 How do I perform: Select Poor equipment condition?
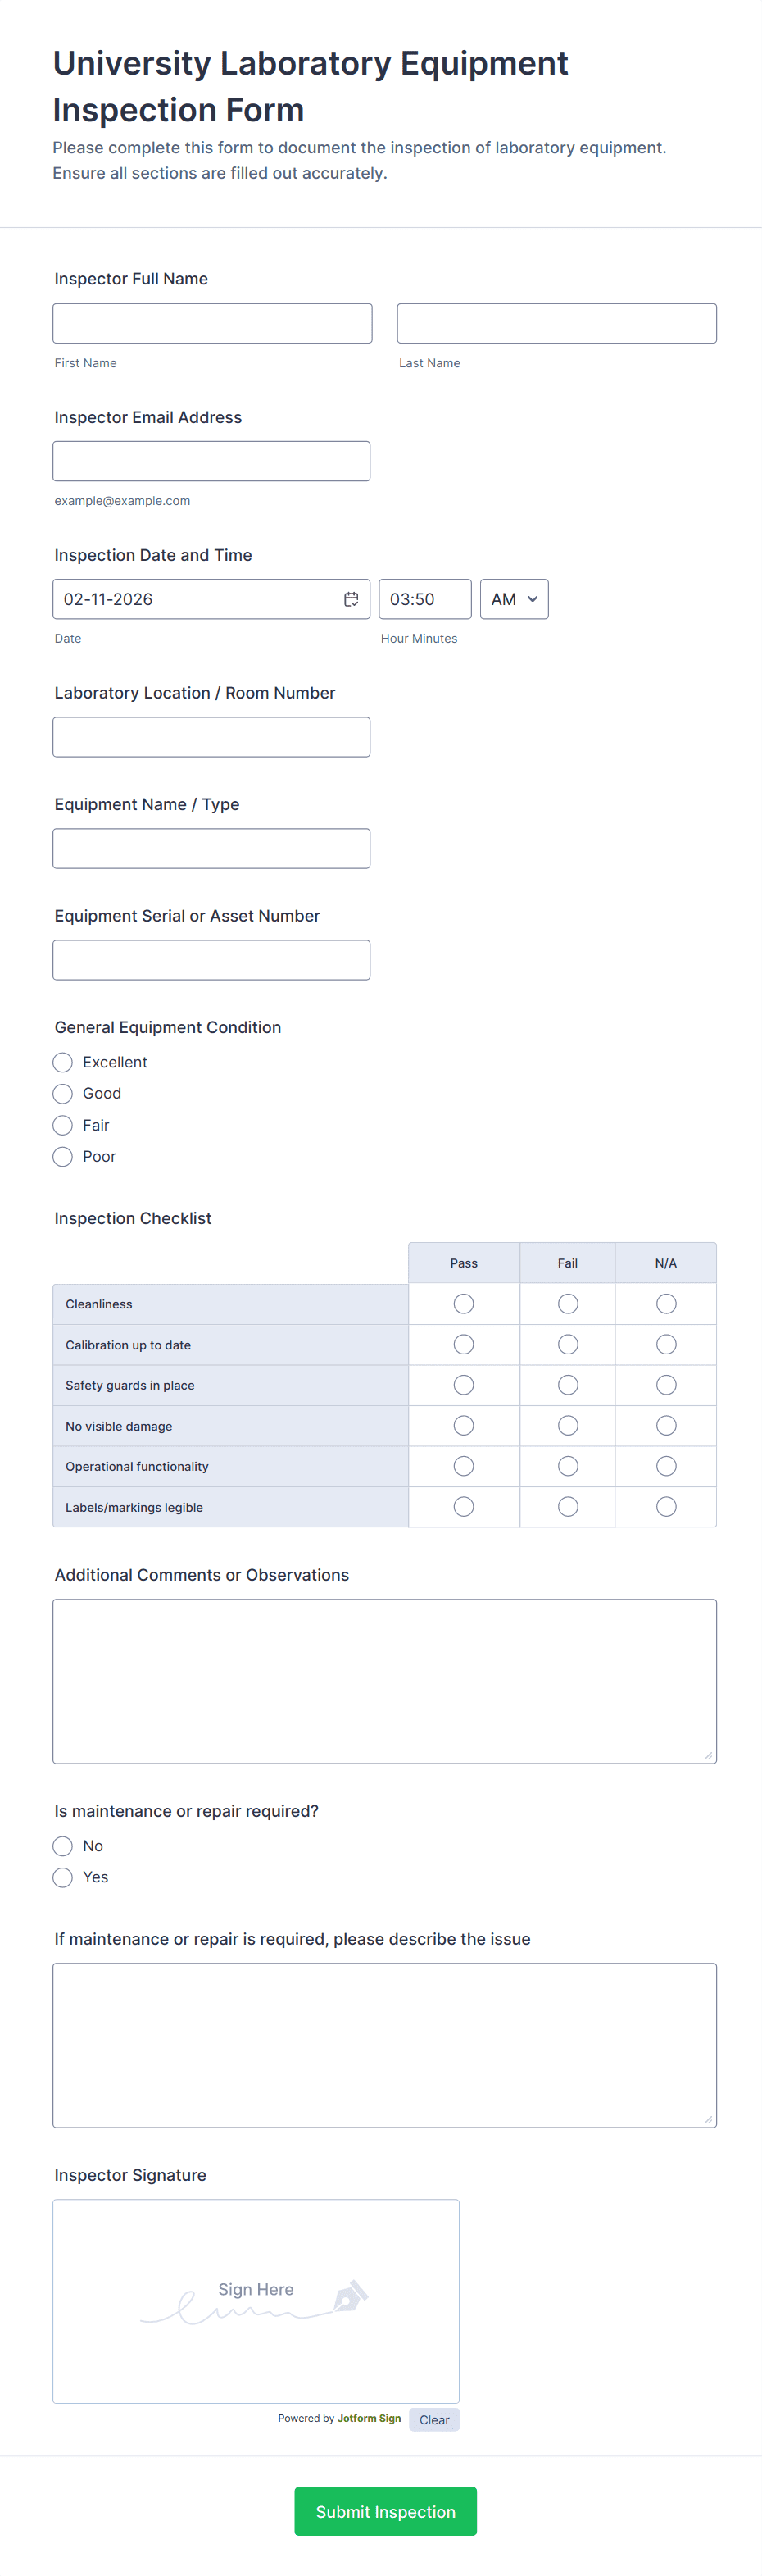tap(63, 1157)
